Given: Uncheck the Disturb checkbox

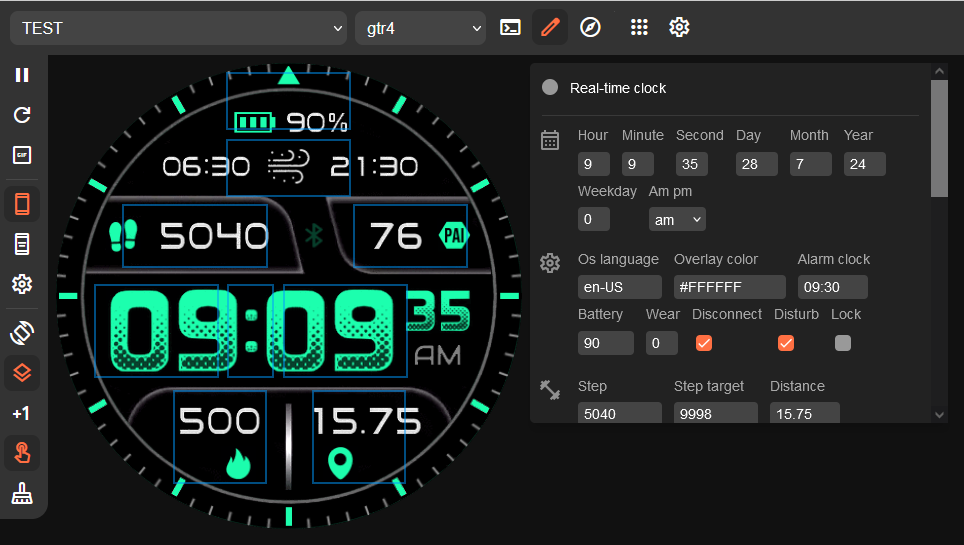Looking at the screenshot, I should (x=786, y=343).
